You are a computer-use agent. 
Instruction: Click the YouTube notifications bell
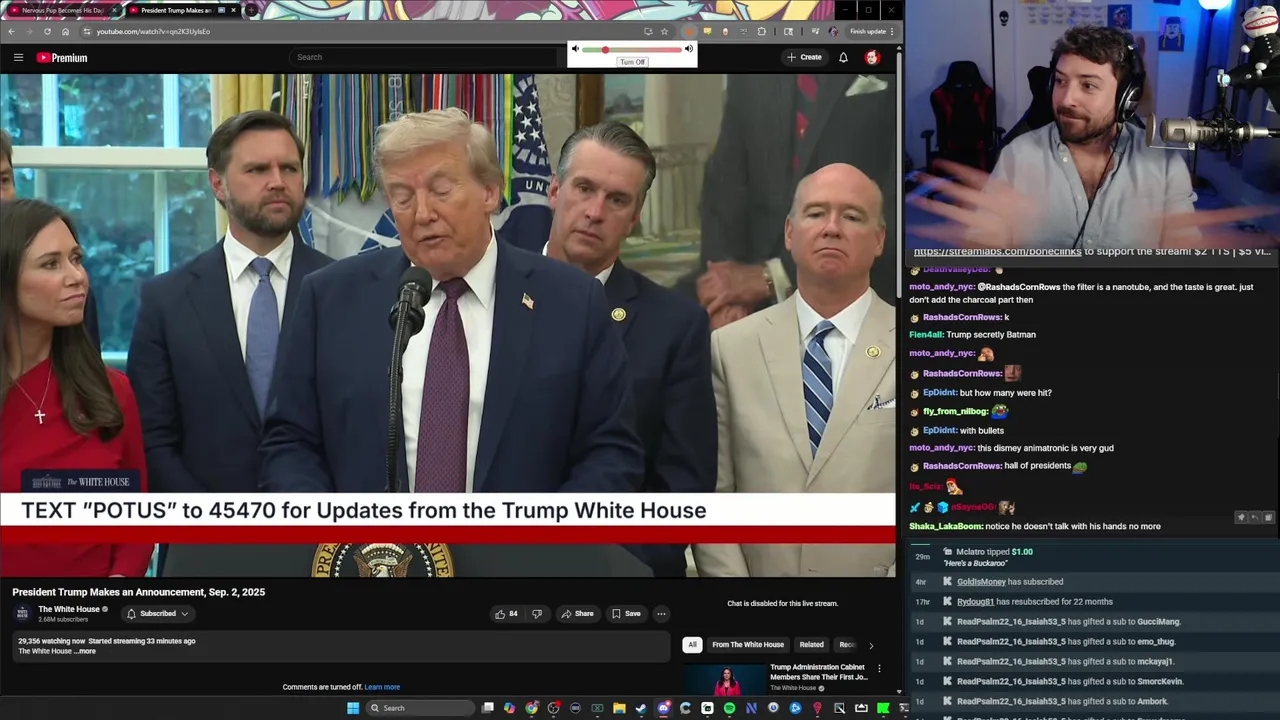click(x=843, y=57)
